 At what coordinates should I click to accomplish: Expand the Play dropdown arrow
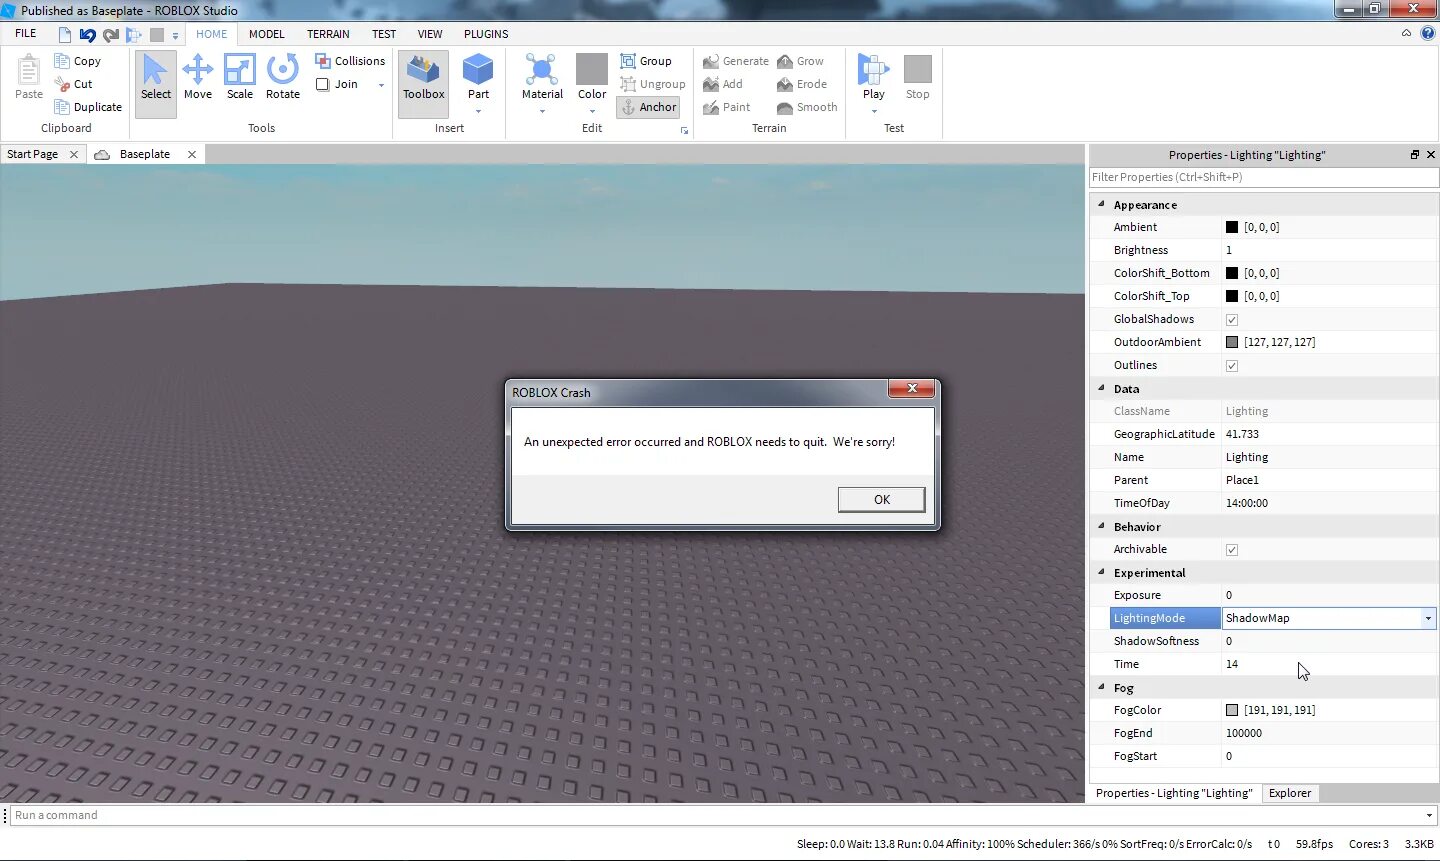[873, 111]
